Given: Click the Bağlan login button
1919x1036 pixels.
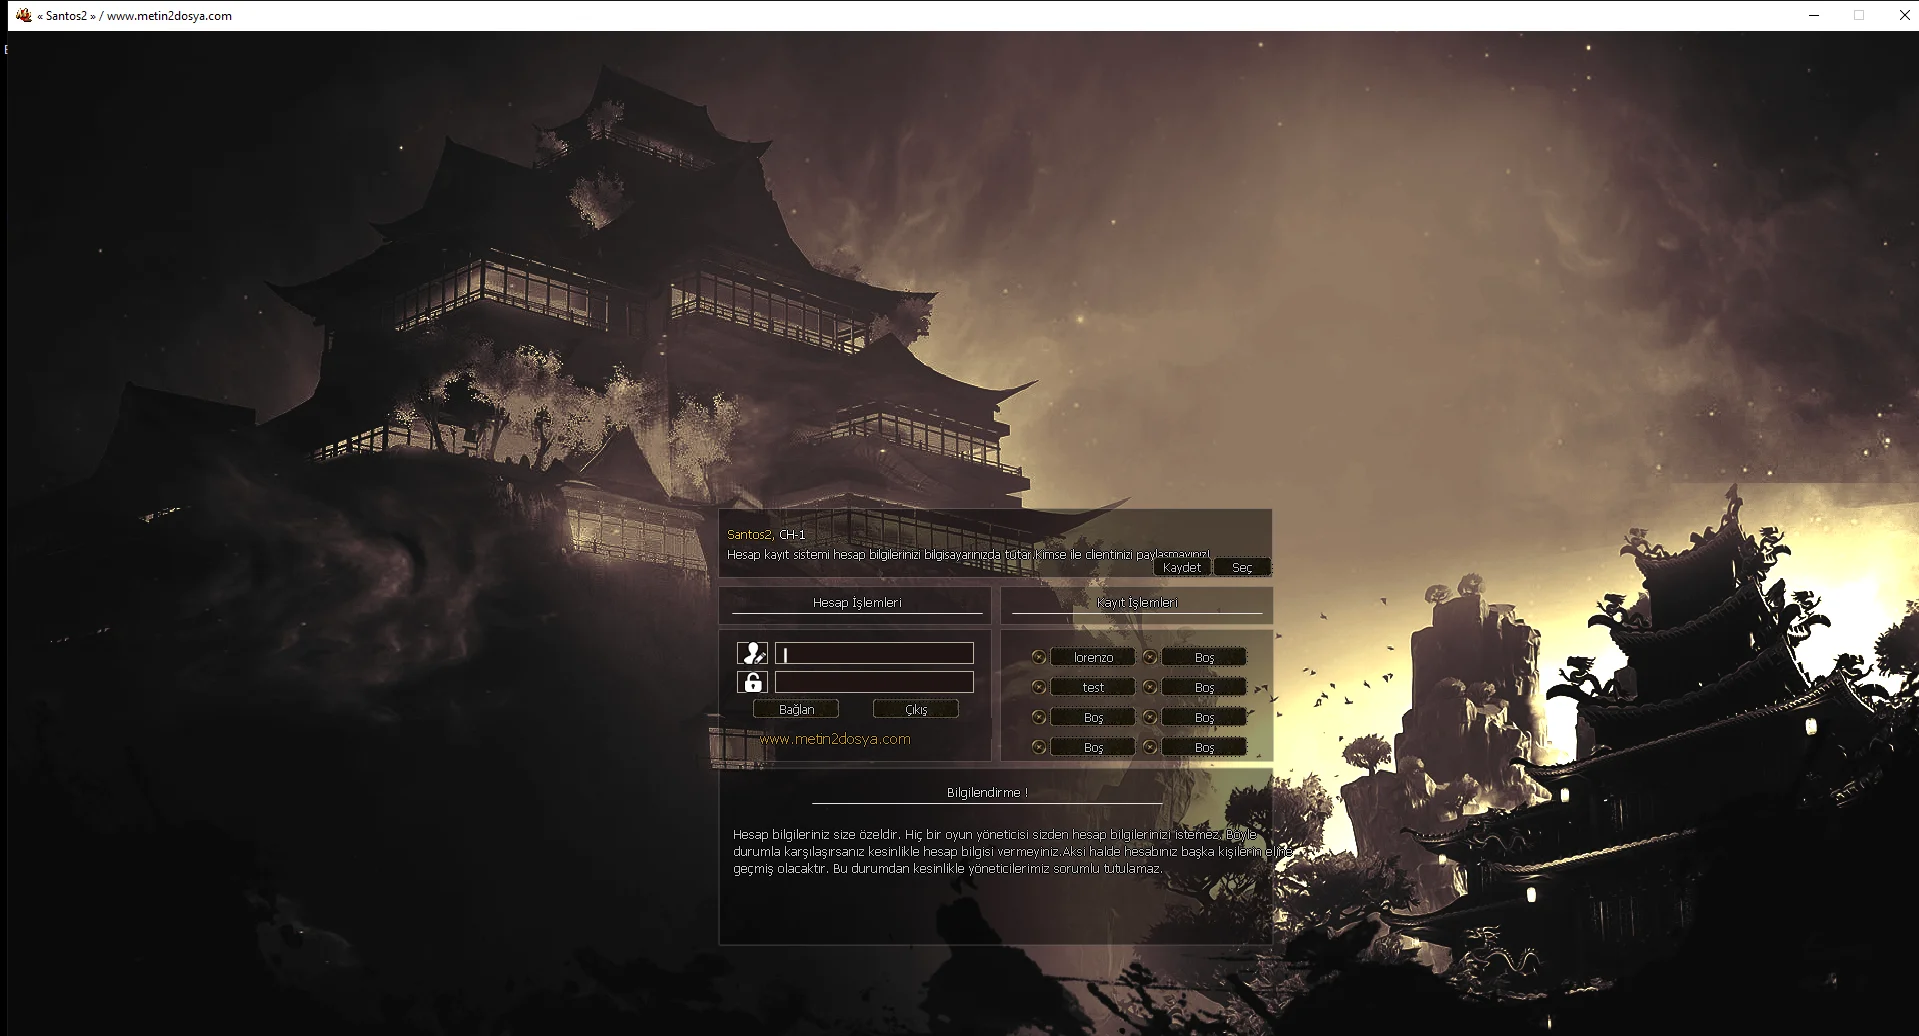Looking at the screenshot, I should click(796, 709).
